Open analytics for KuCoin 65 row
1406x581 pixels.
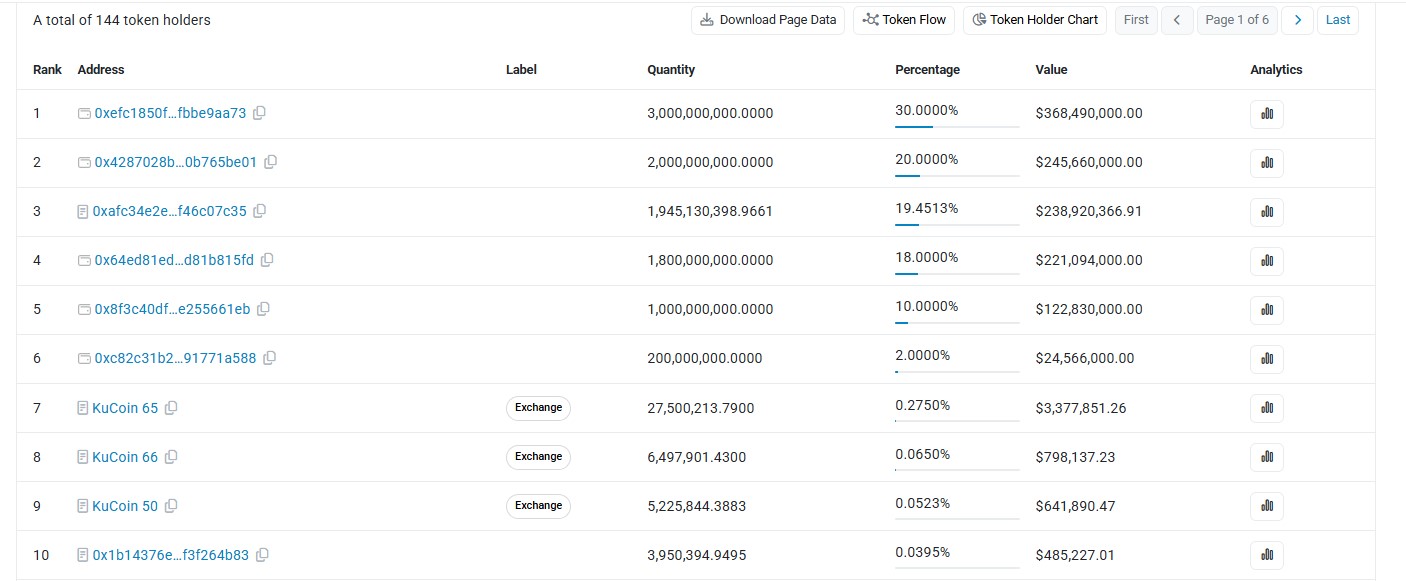click(1267, 408)
